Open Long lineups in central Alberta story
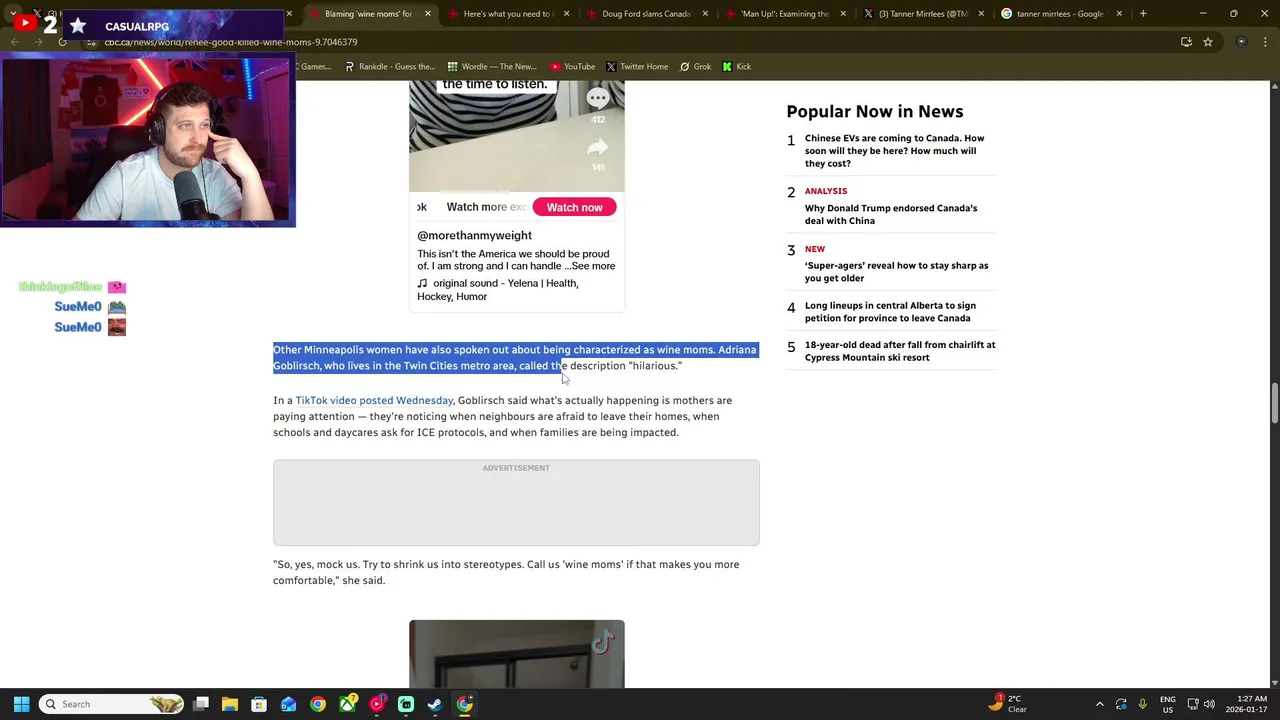 (890, 312)
